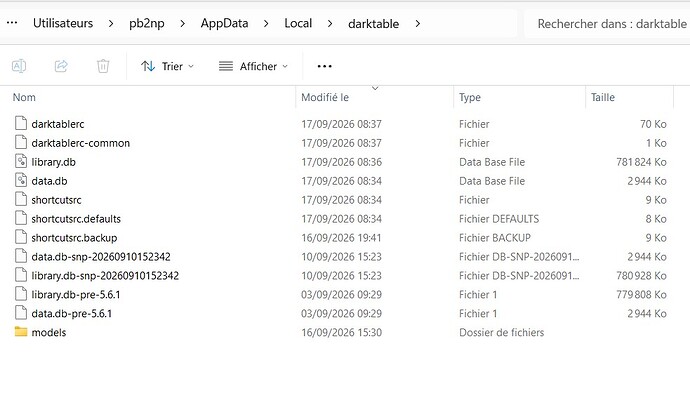Expand chevron after AppData
The image size is (690, 397).
[x=266, y=24]
